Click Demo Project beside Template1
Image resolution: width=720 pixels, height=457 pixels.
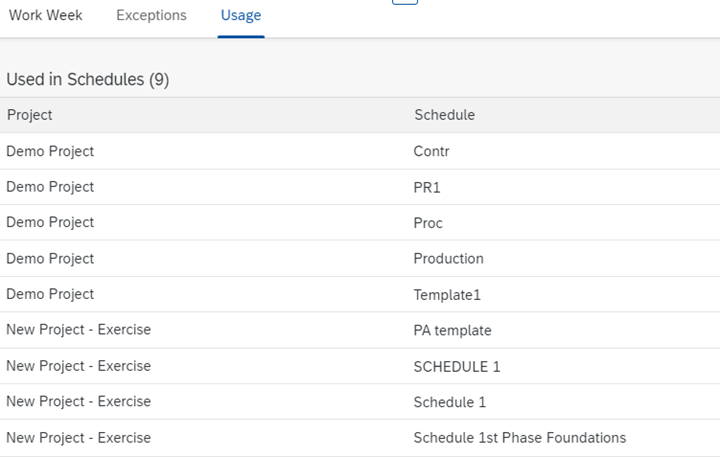pyautogui.click(x=50, y=294)
